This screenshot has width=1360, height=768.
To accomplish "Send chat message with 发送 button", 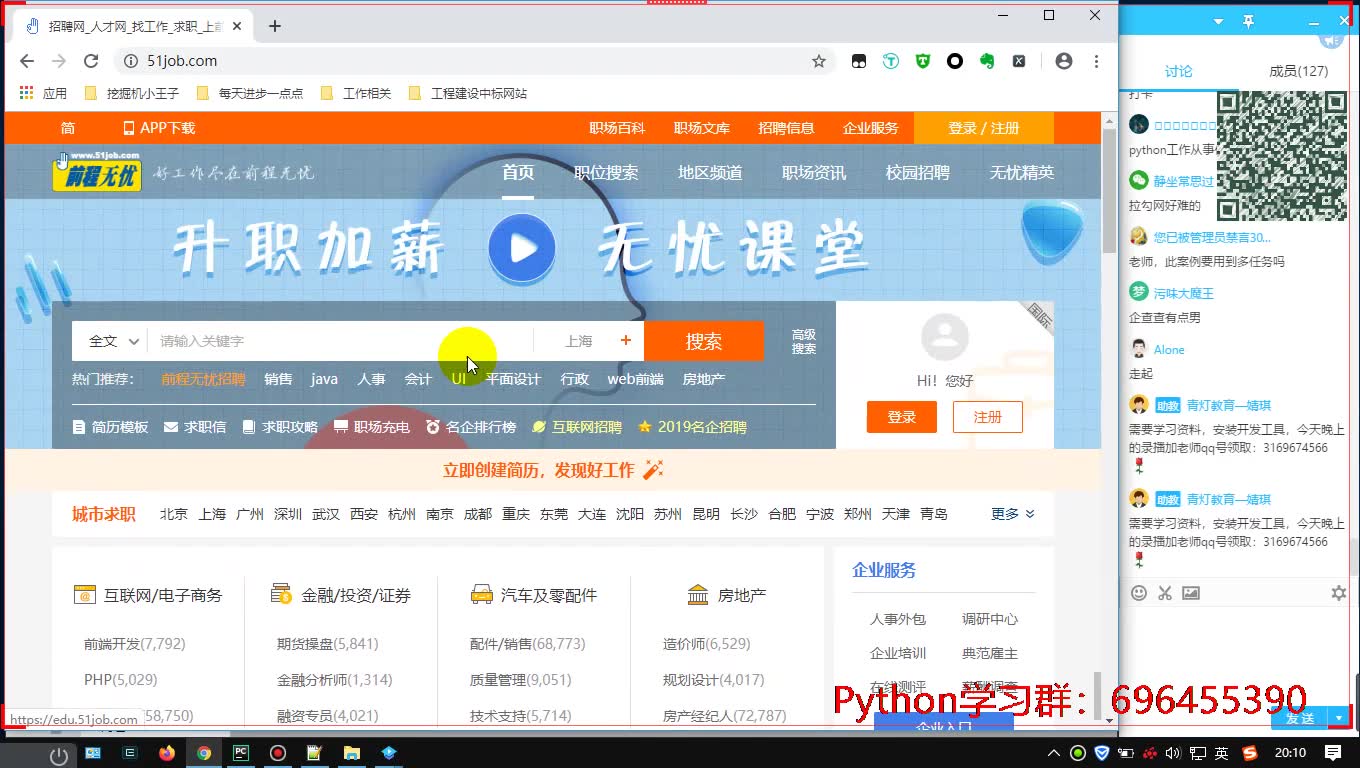I will (x=1300, y=718).
